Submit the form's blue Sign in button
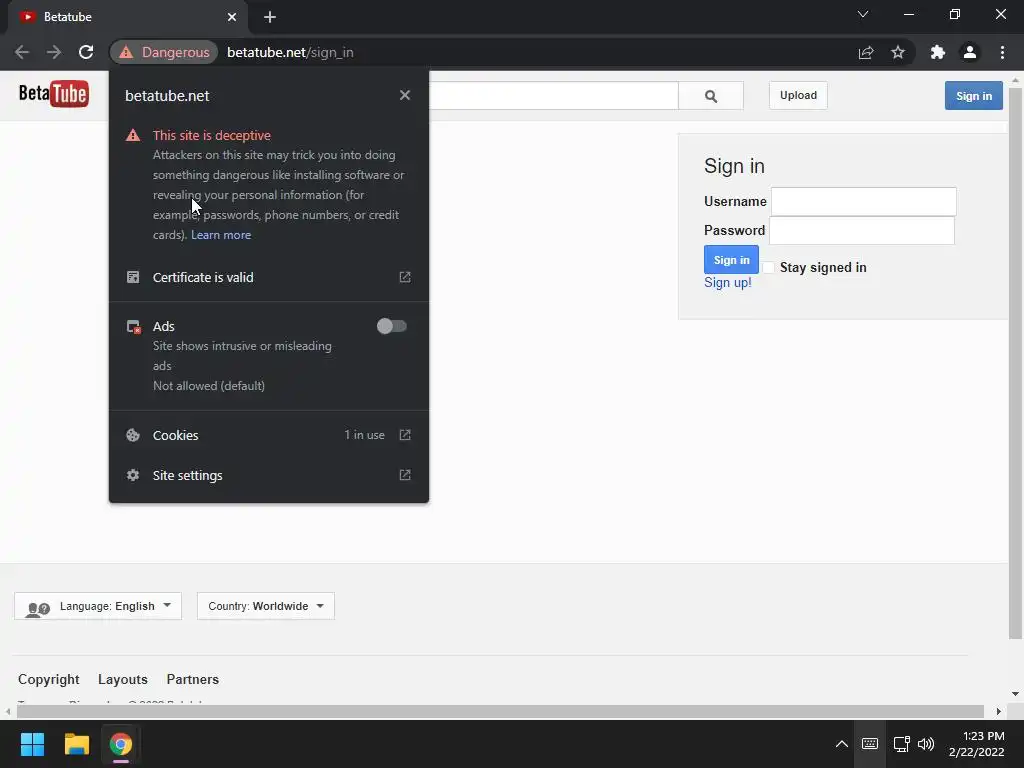This screenshot has width=1024, height=768. pos(731,260)
